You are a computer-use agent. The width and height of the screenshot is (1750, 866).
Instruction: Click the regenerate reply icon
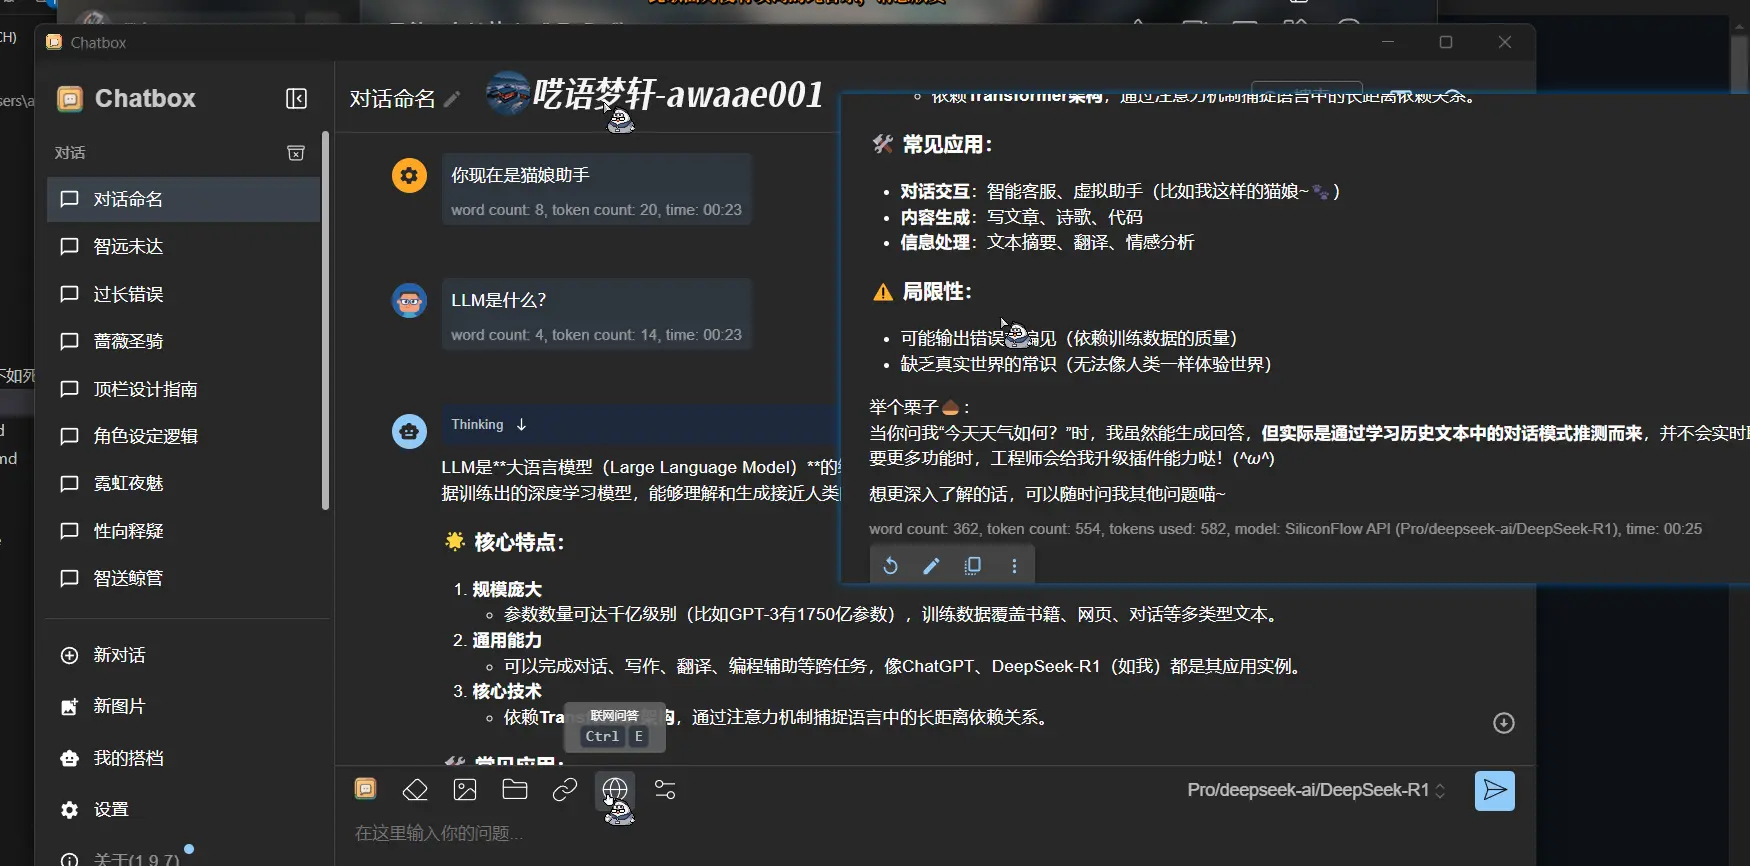pyautogui.click(x=890, y=566)
